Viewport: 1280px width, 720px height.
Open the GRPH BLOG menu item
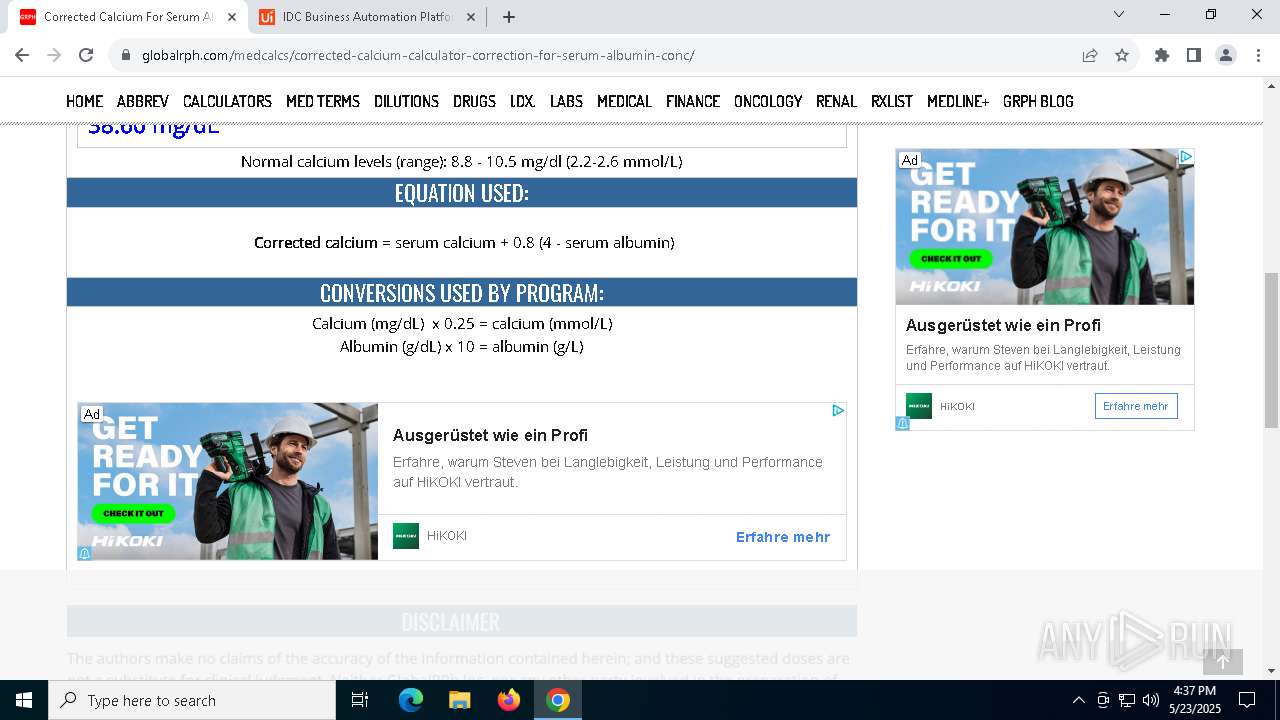click(x=1038, y=101)
